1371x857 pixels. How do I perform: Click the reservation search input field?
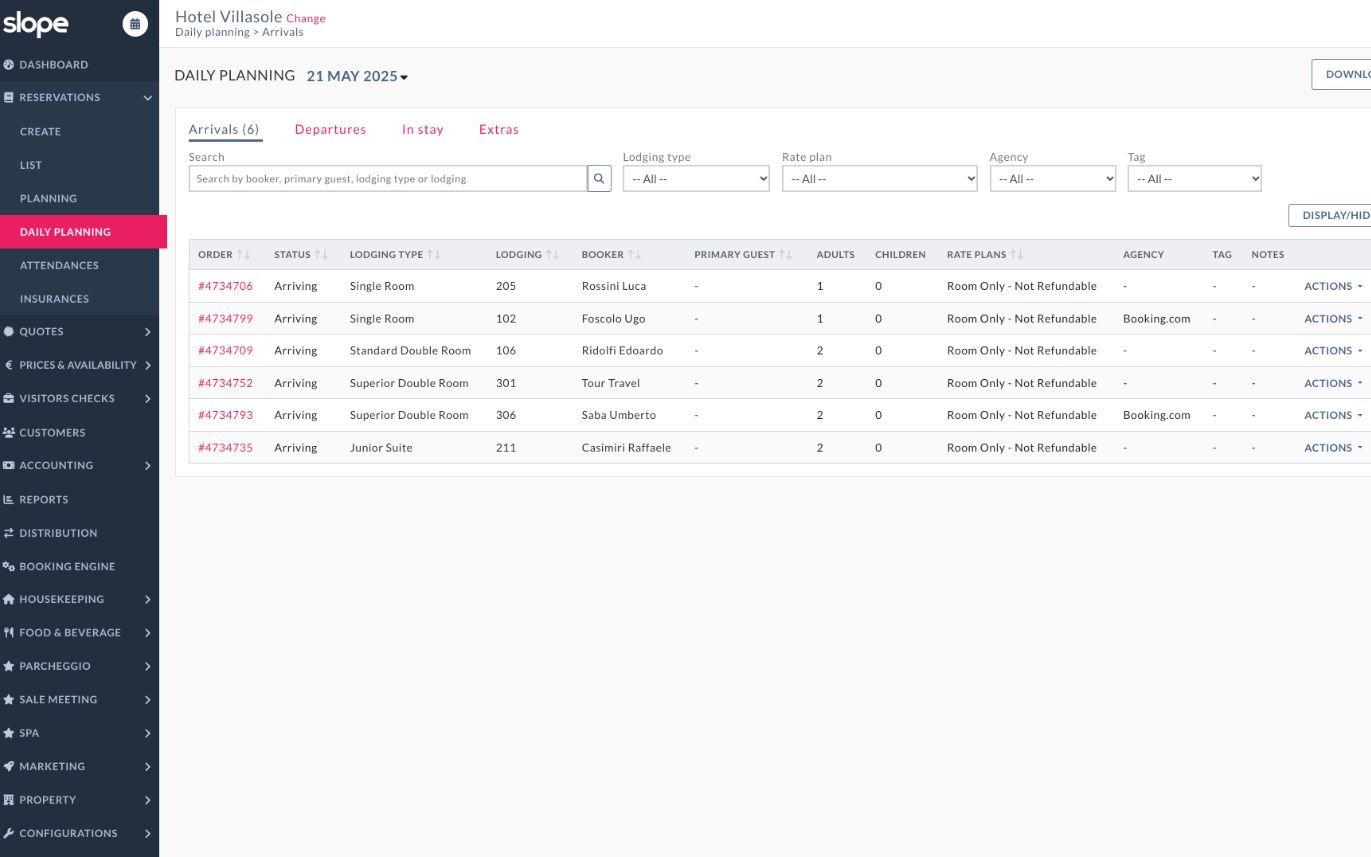coord(387,179)
